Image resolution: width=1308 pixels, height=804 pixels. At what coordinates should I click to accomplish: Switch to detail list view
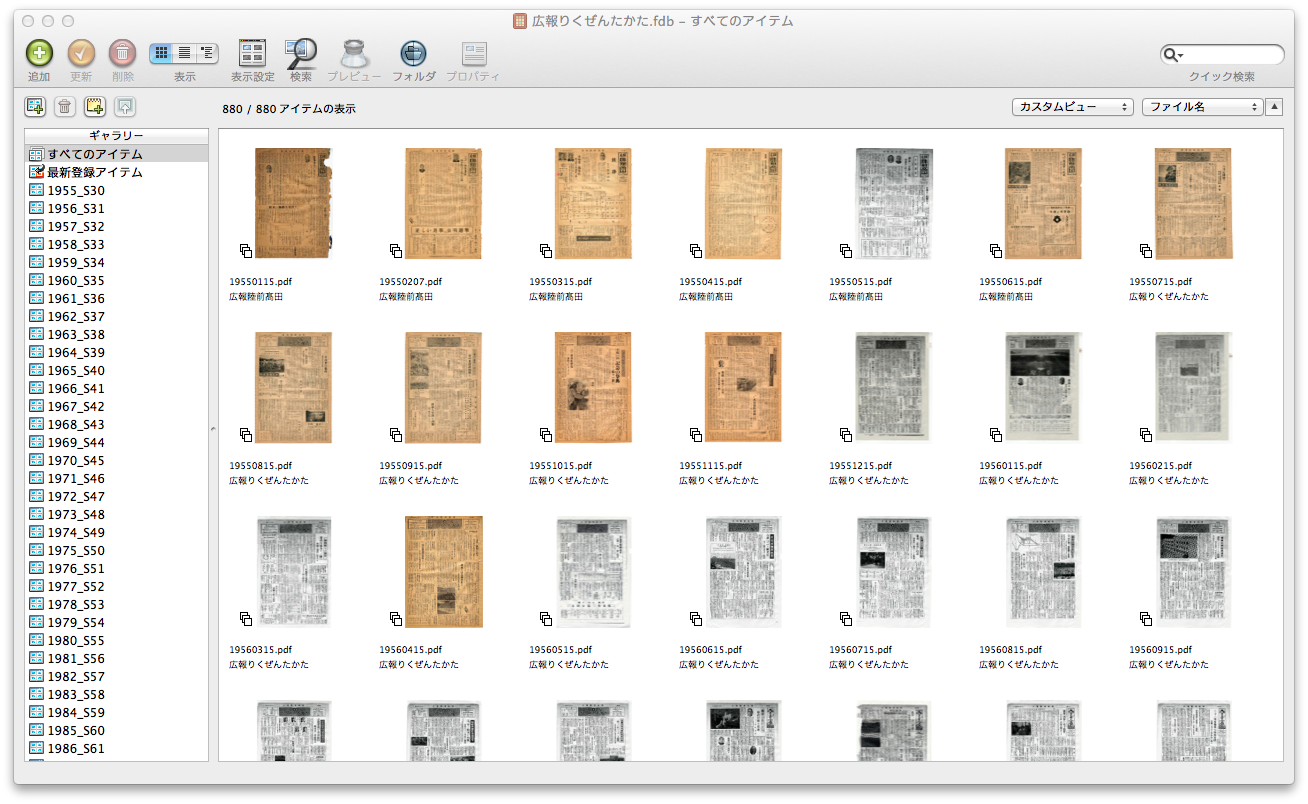207,54
